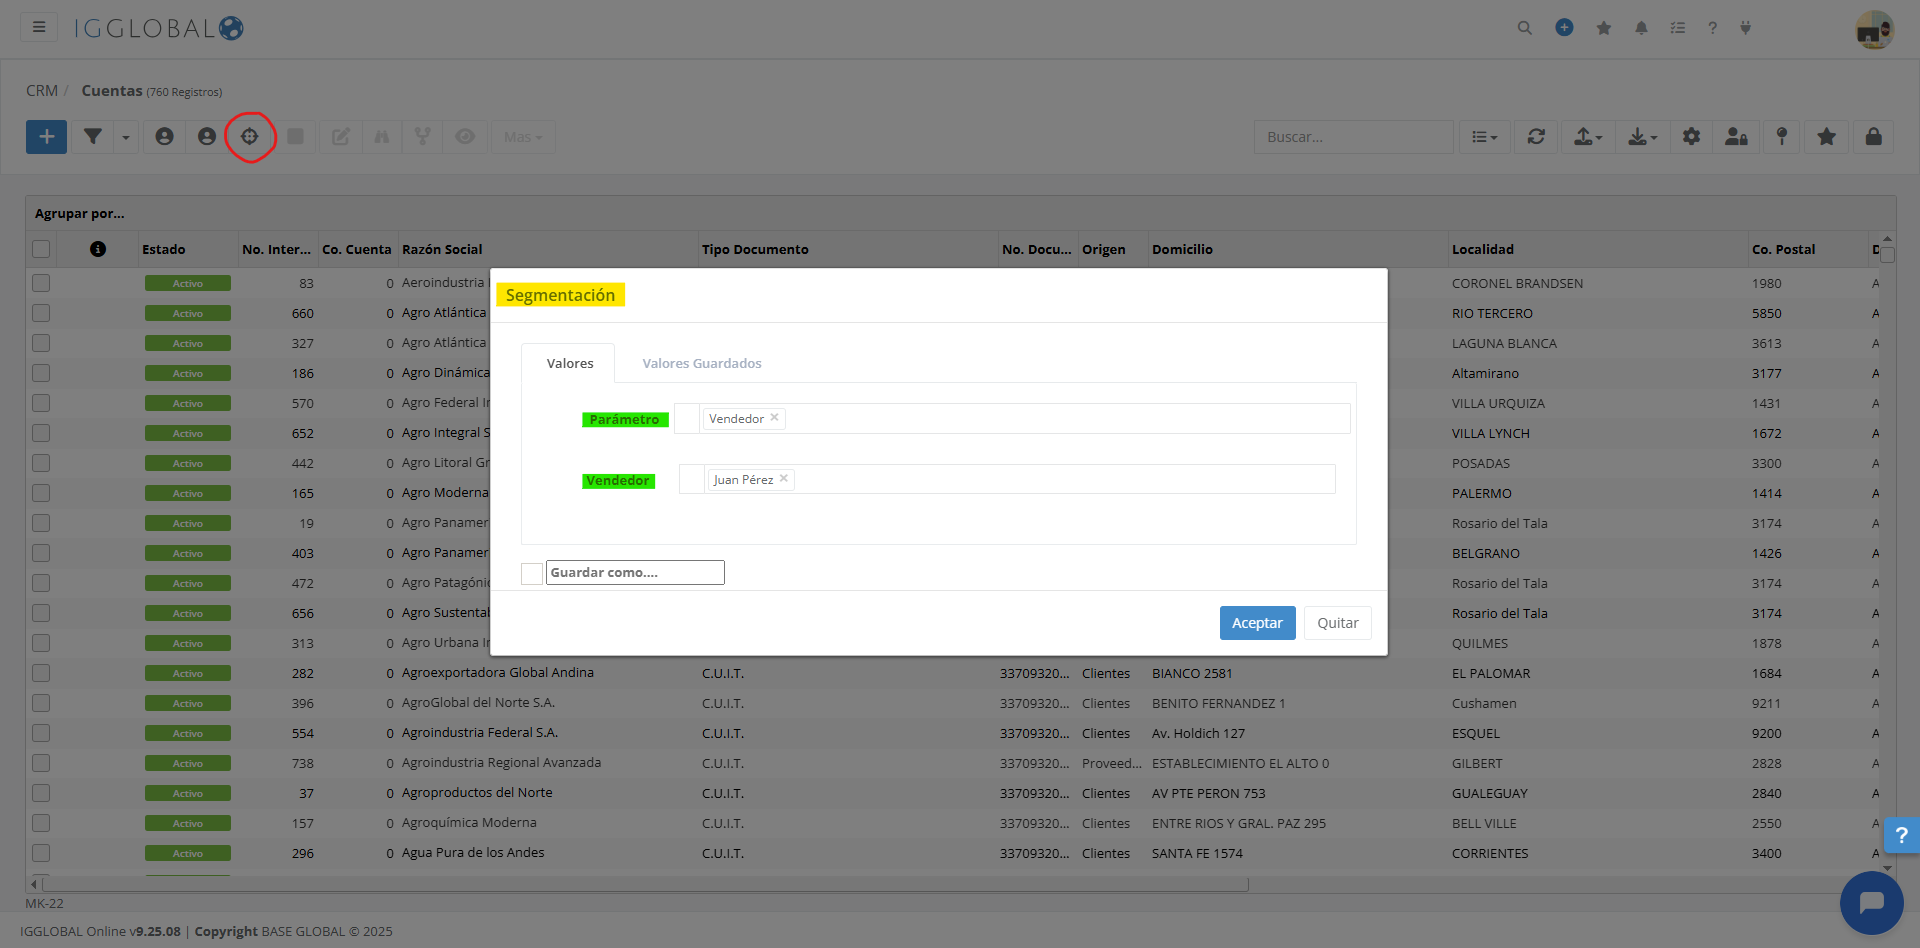Viewport: 1920px width, 948px height.
Task: Open the notifications bell icon
Action: [x=1641, y=28]
